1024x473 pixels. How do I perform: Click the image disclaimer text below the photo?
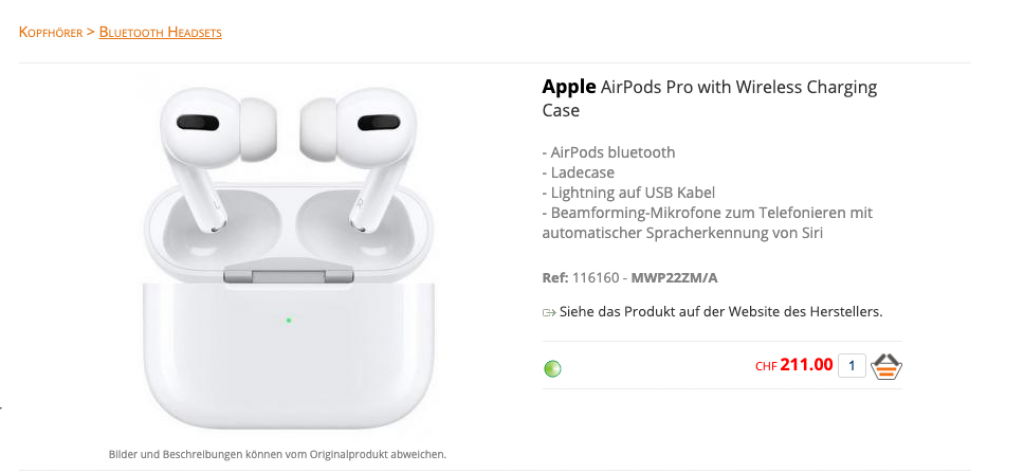(x=278, y=453)
